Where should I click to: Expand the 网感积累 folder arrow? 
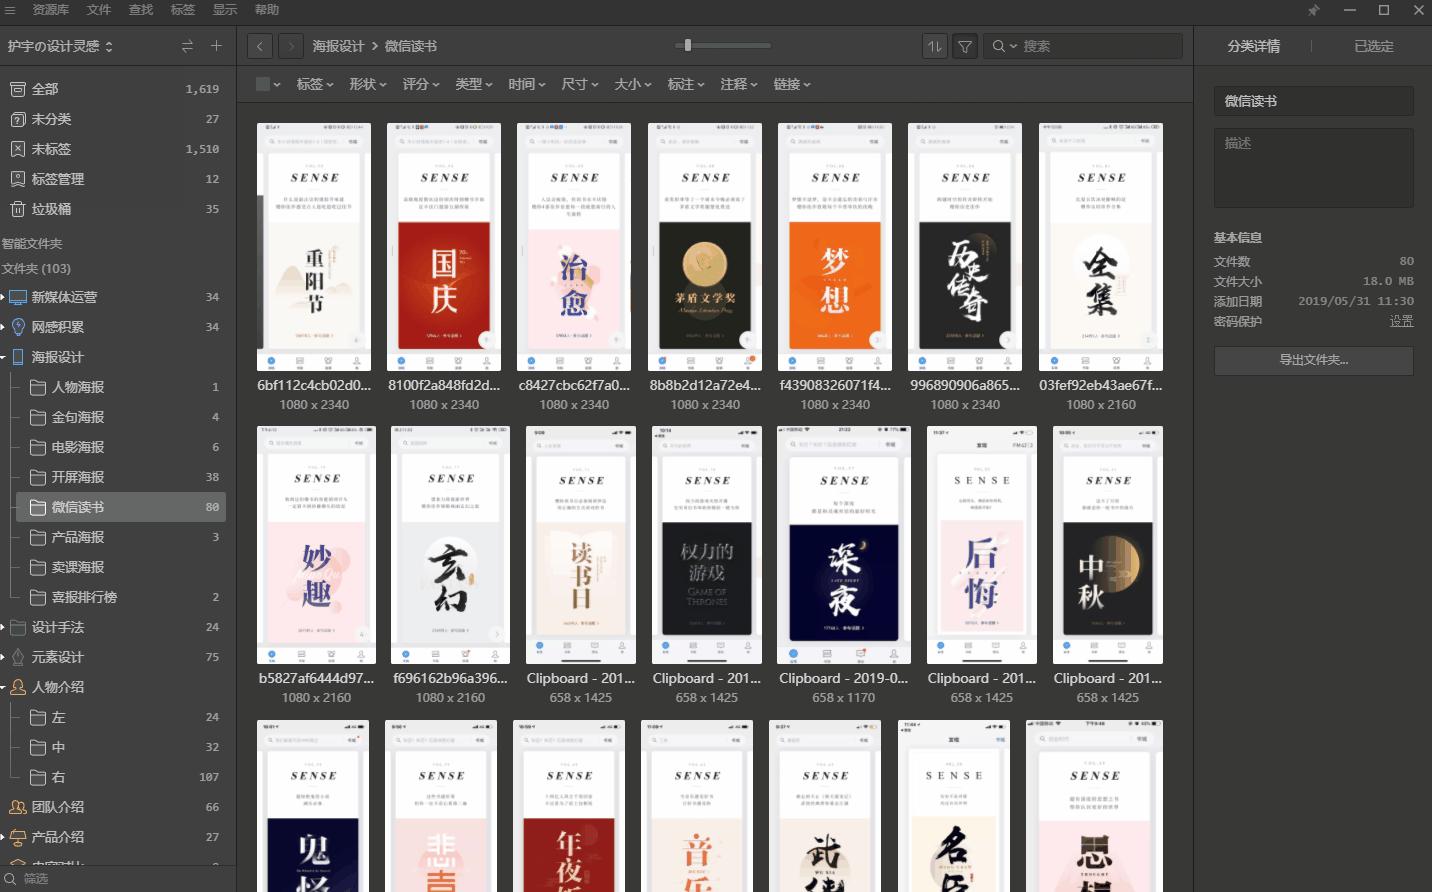pos(3,327)
